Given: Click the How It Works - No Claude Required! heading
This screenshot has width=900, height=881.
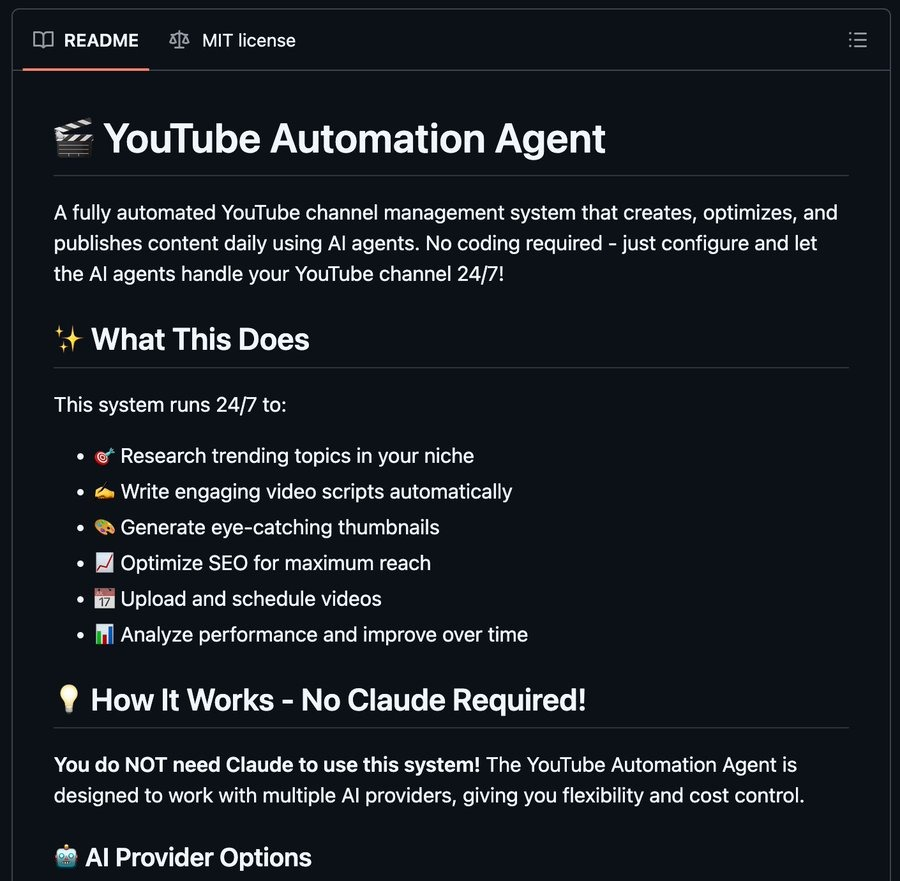Looking at the screenshot, I should tap(338, 700).
